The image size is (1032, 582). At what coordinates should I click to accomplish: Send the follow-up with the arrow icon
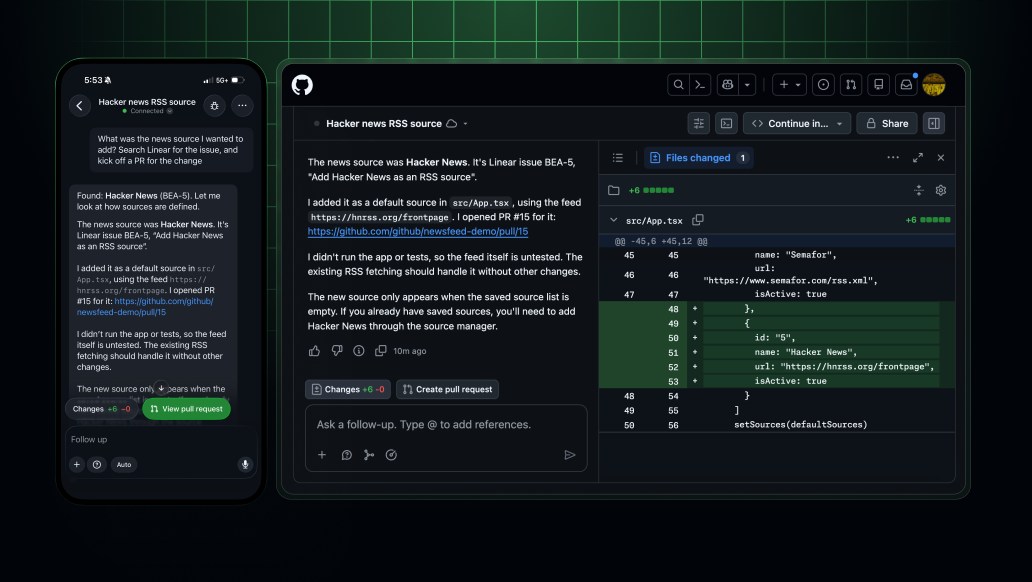tap(570, 455)
